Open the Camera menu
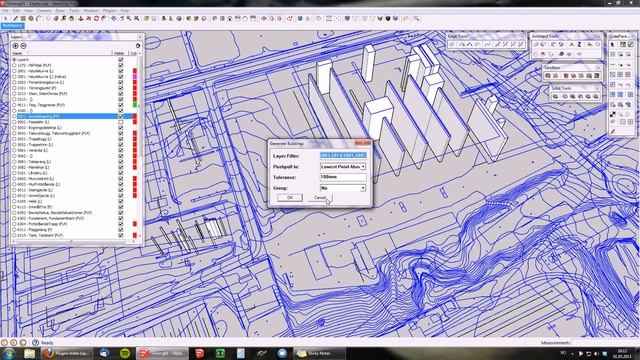Viewport: 640px width, 360px height. (x=44, y=11)
